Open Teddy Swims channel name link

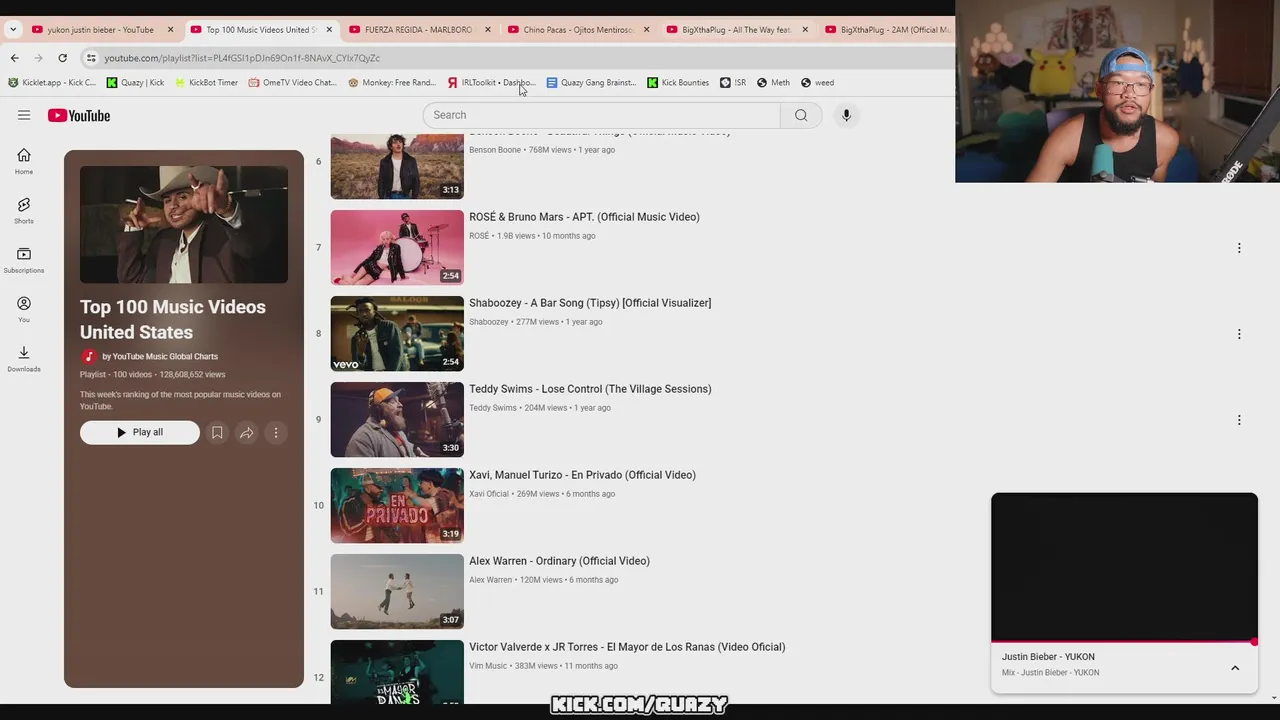pos(493,408)
